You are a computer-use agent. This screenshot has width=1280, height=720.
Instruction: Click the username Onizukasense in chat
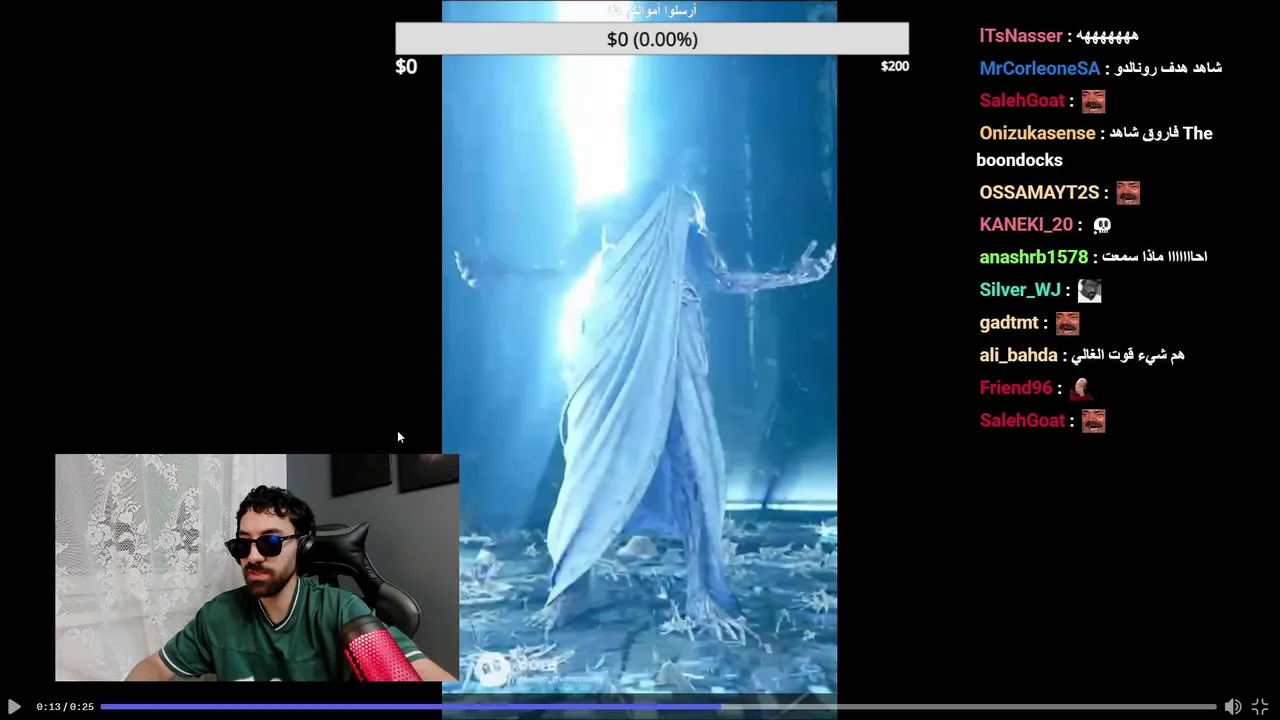click(x=1037, y=133)
